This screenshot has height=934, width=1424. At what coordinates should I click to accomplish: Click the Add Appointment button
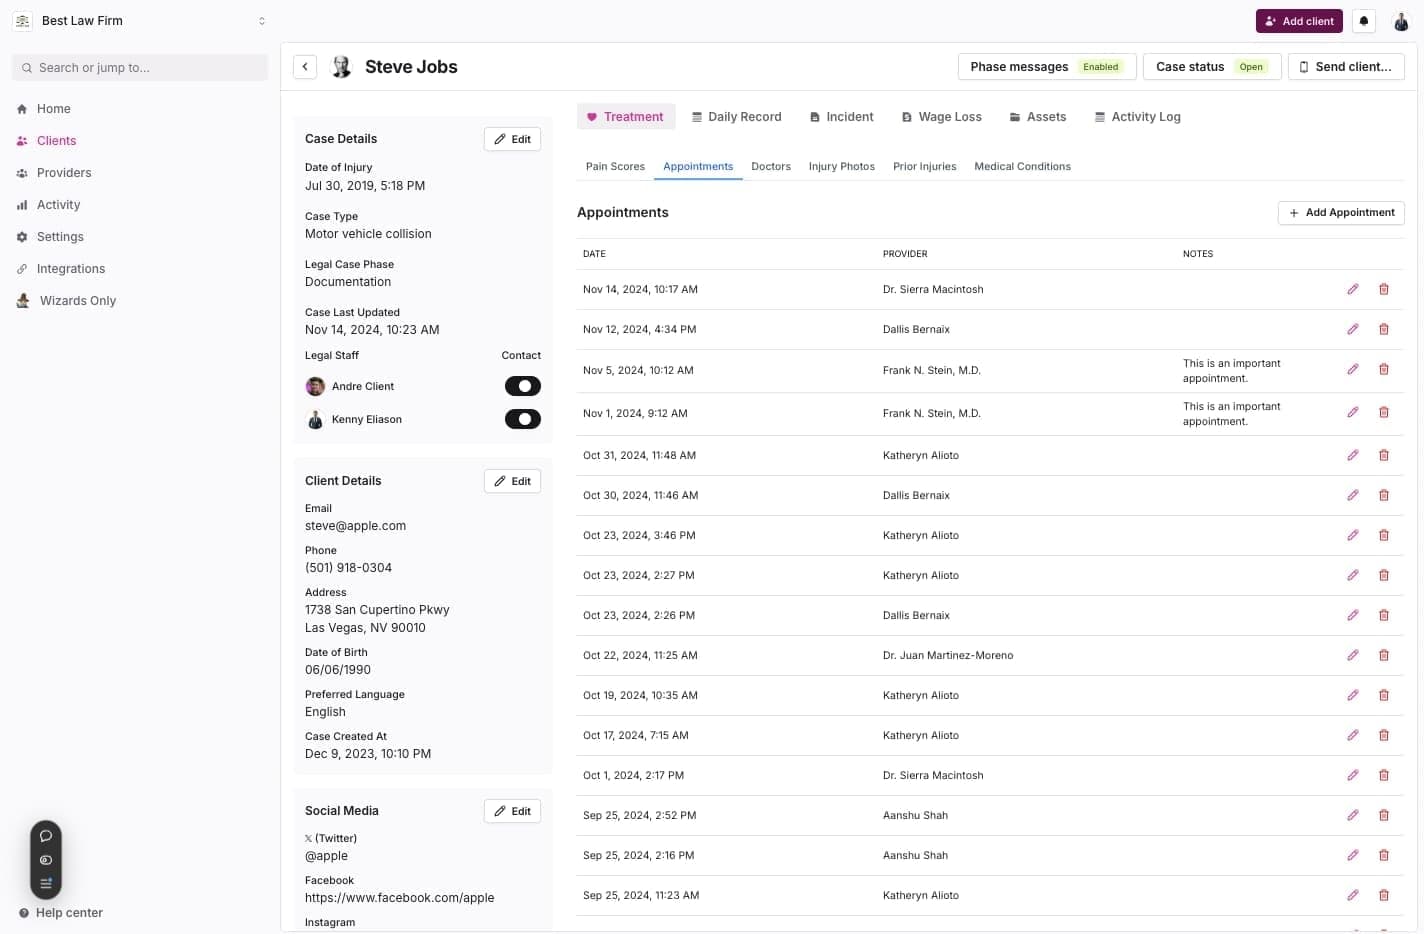tap(1341, 212)
